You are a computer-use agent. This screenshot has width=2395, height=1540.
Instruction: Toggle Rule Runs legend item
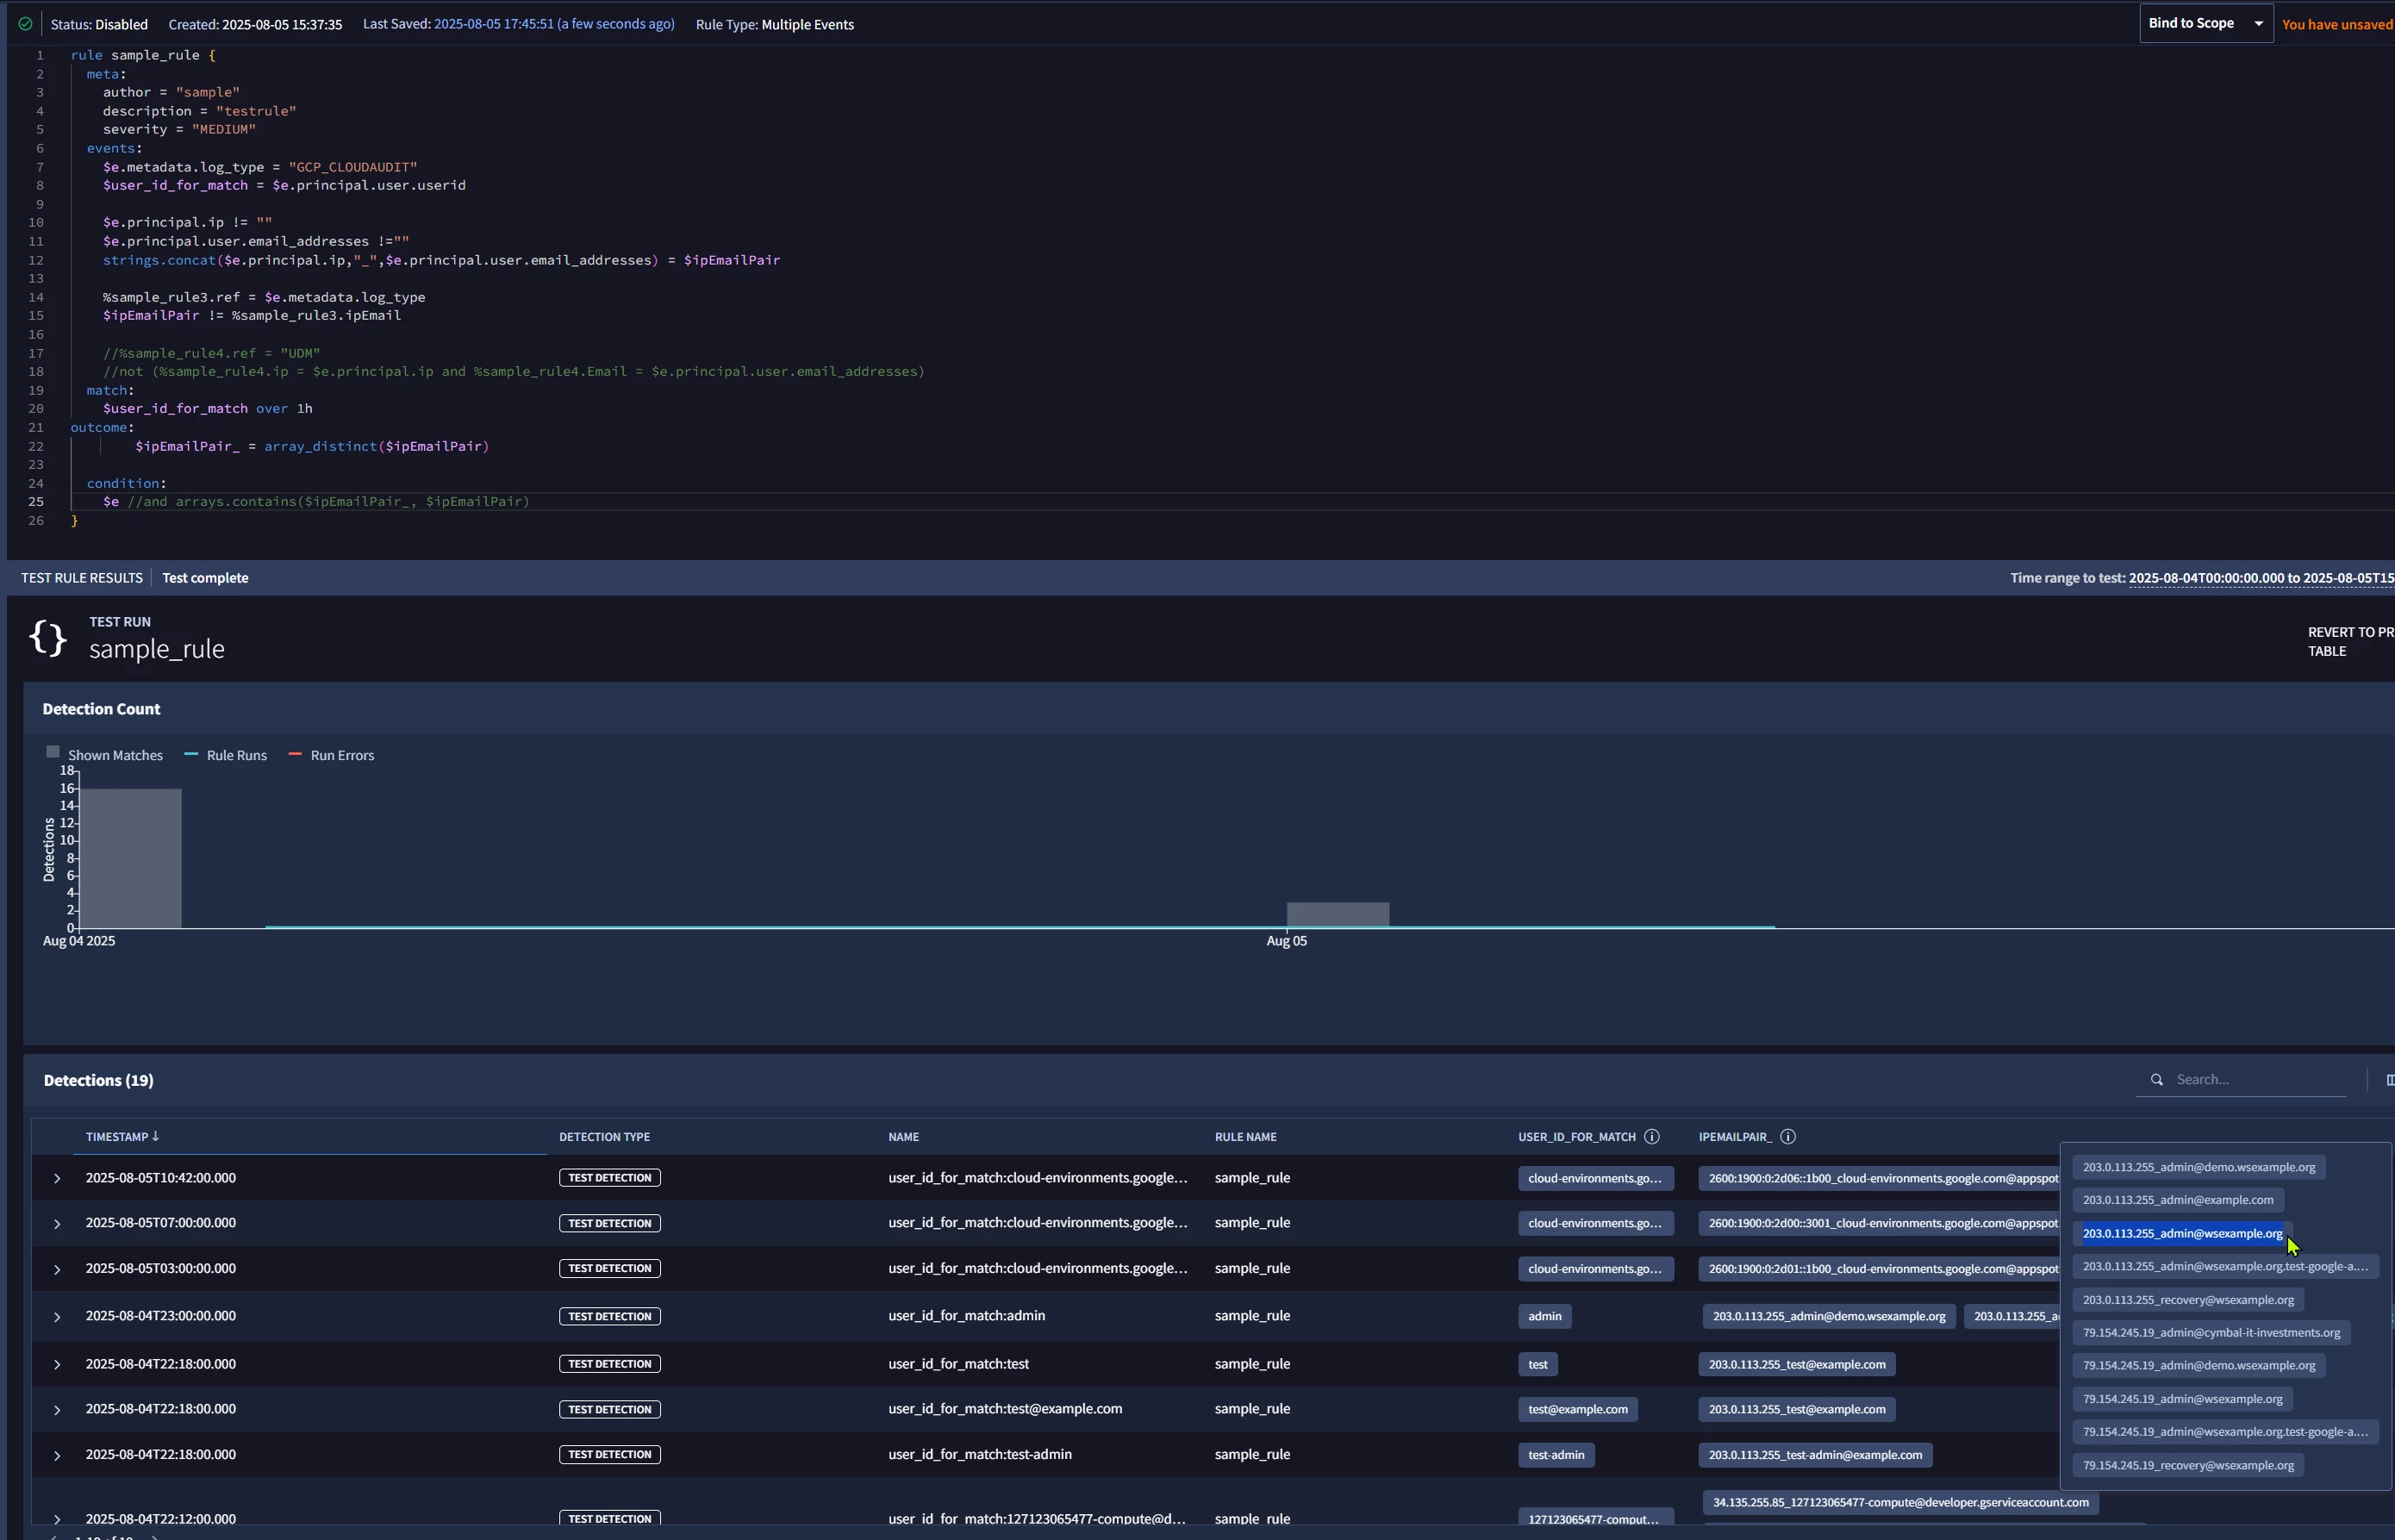[226, 755]
